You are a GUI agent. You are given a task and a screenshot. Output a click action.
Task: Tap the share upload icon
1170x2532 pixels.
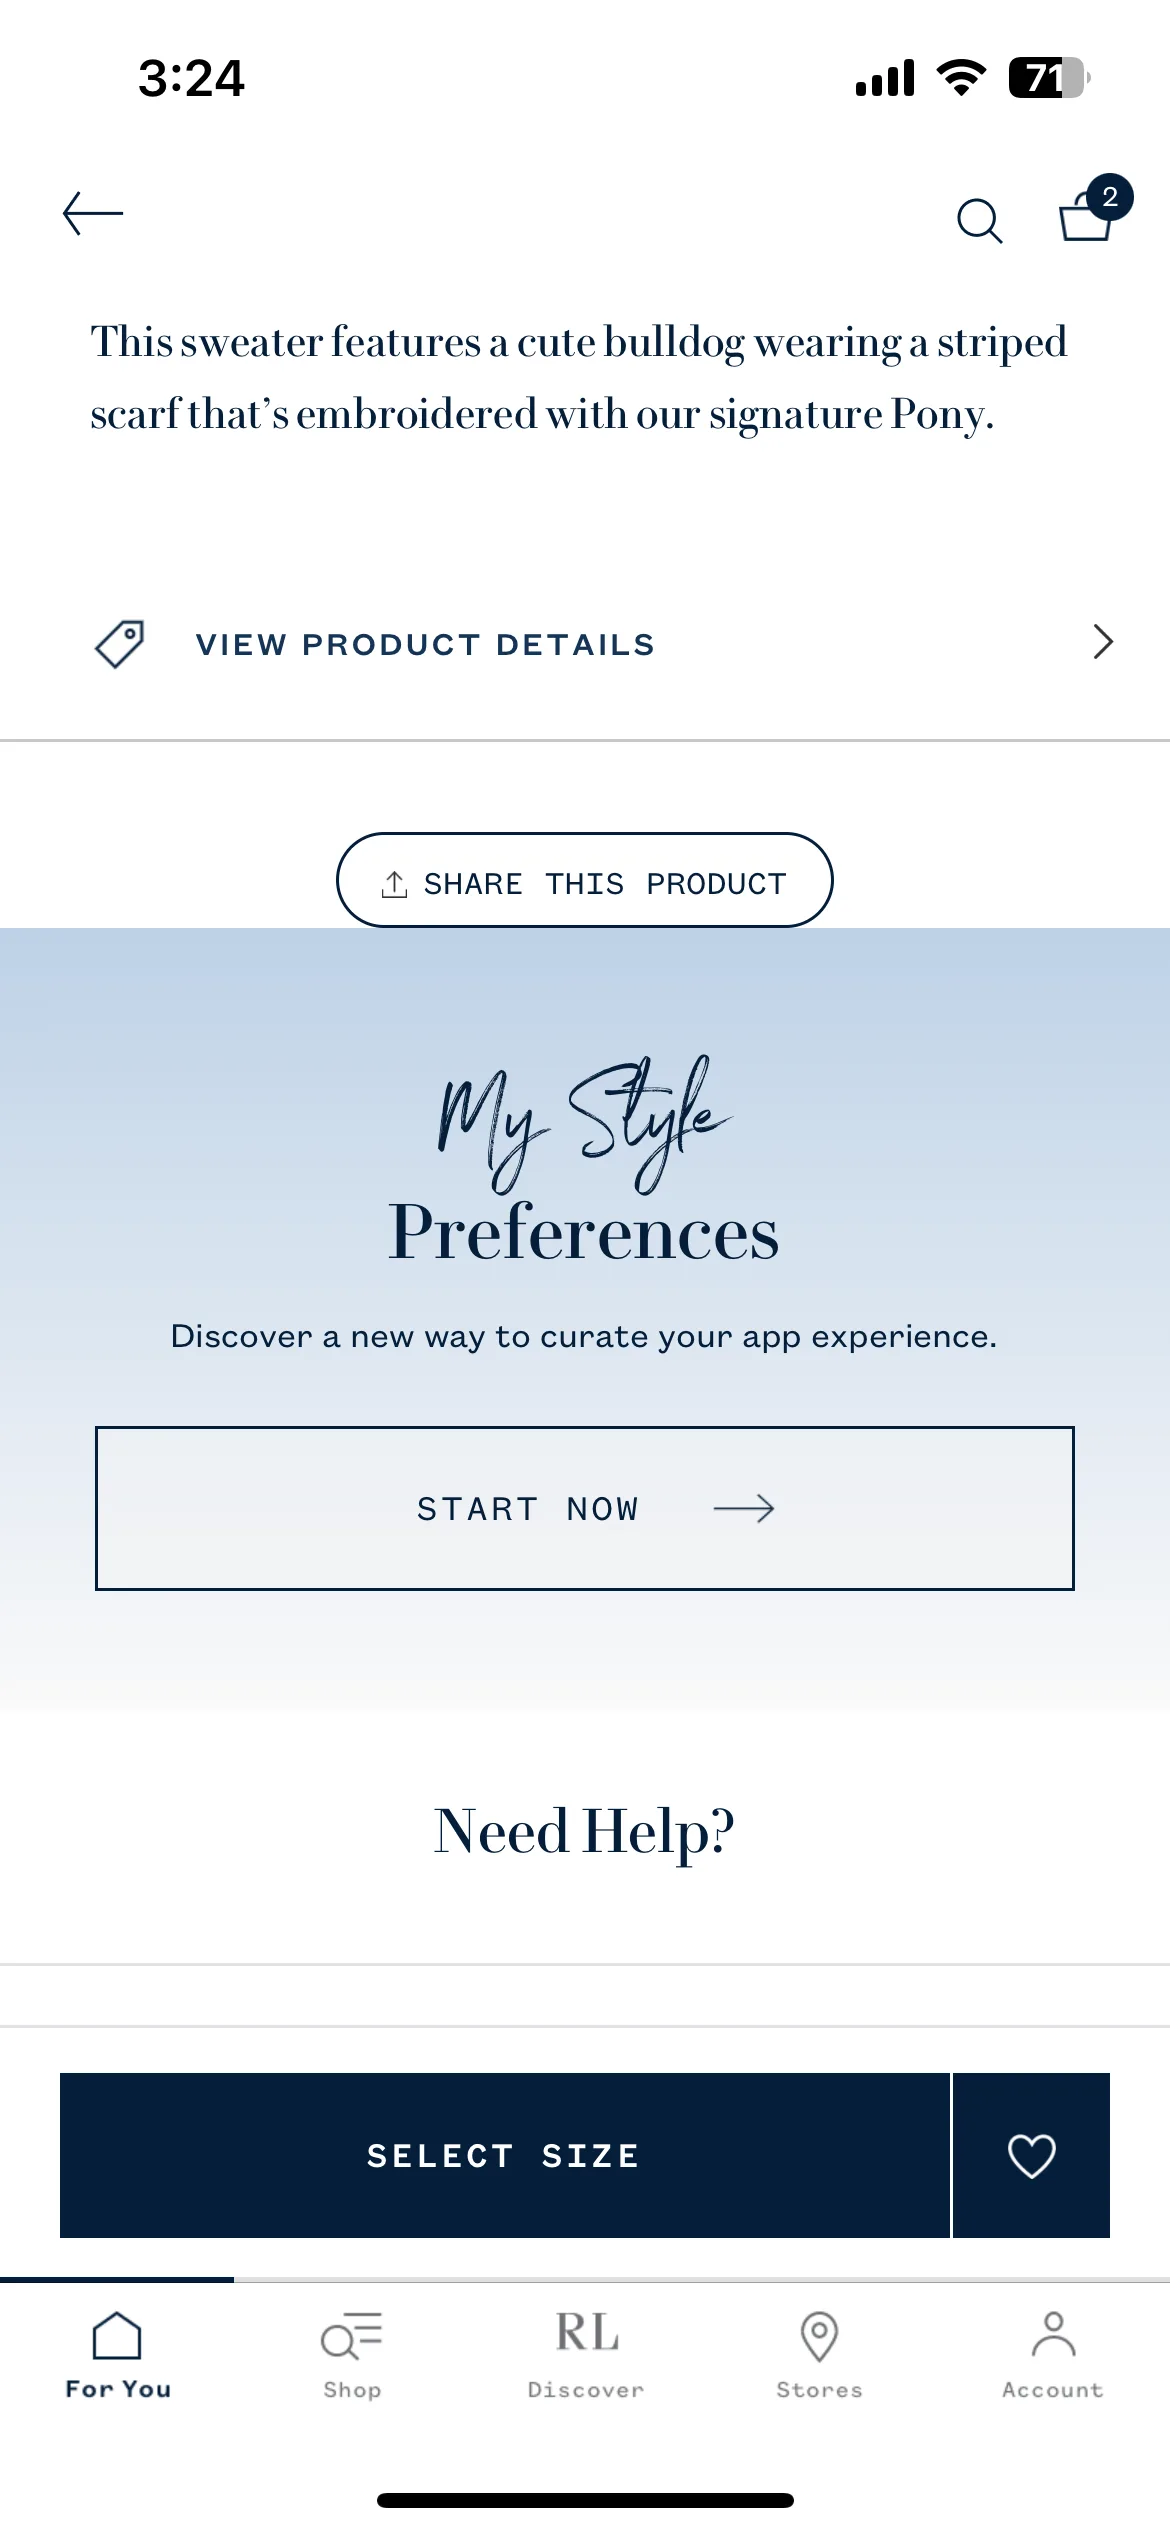coord(394,884)
